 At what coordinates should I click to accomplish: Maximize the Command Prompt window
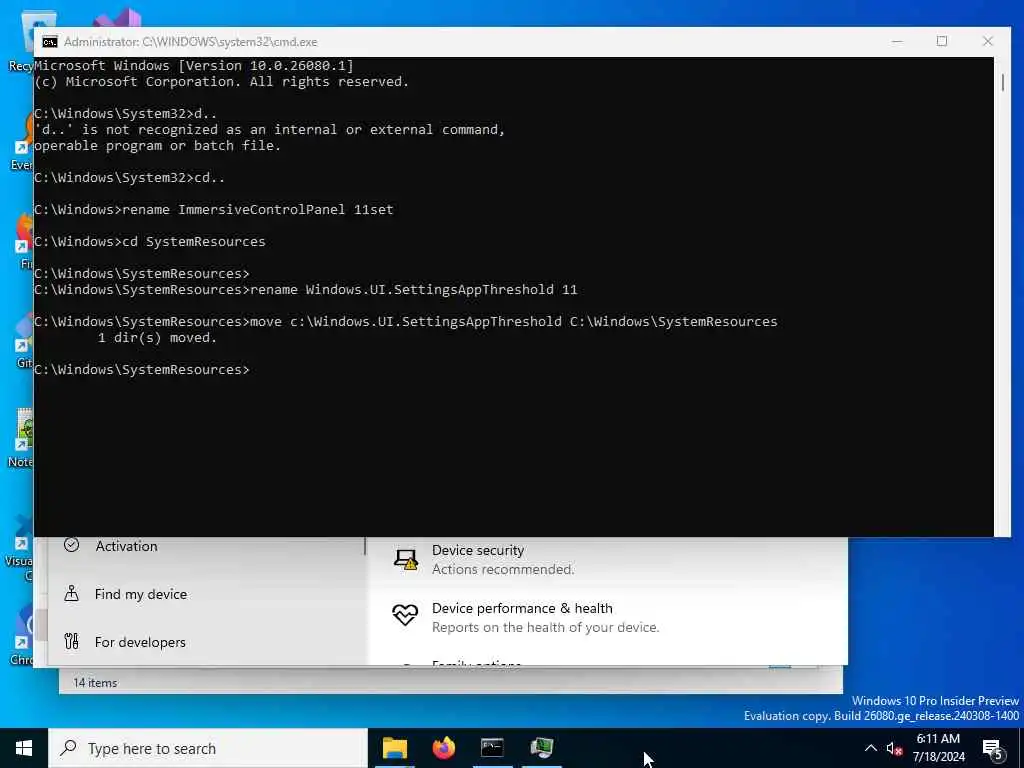(x=942, y=41)
